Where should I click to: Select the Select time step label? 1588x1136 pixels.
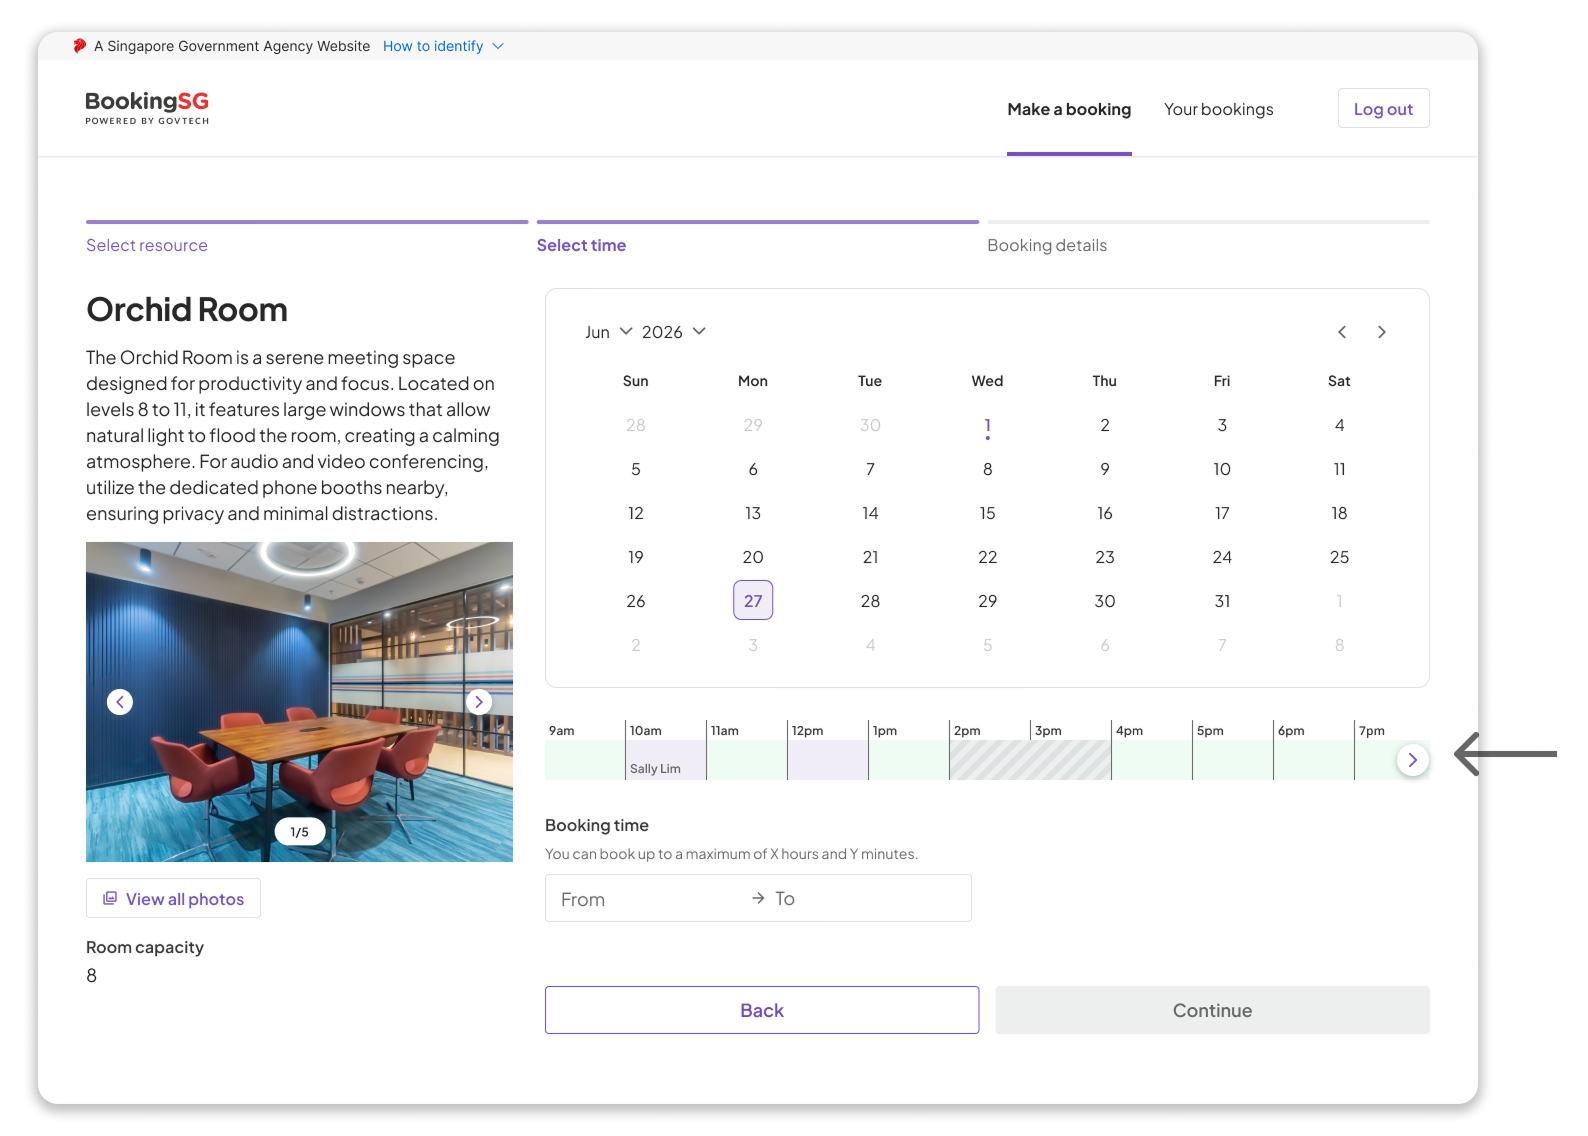[581, 245]
